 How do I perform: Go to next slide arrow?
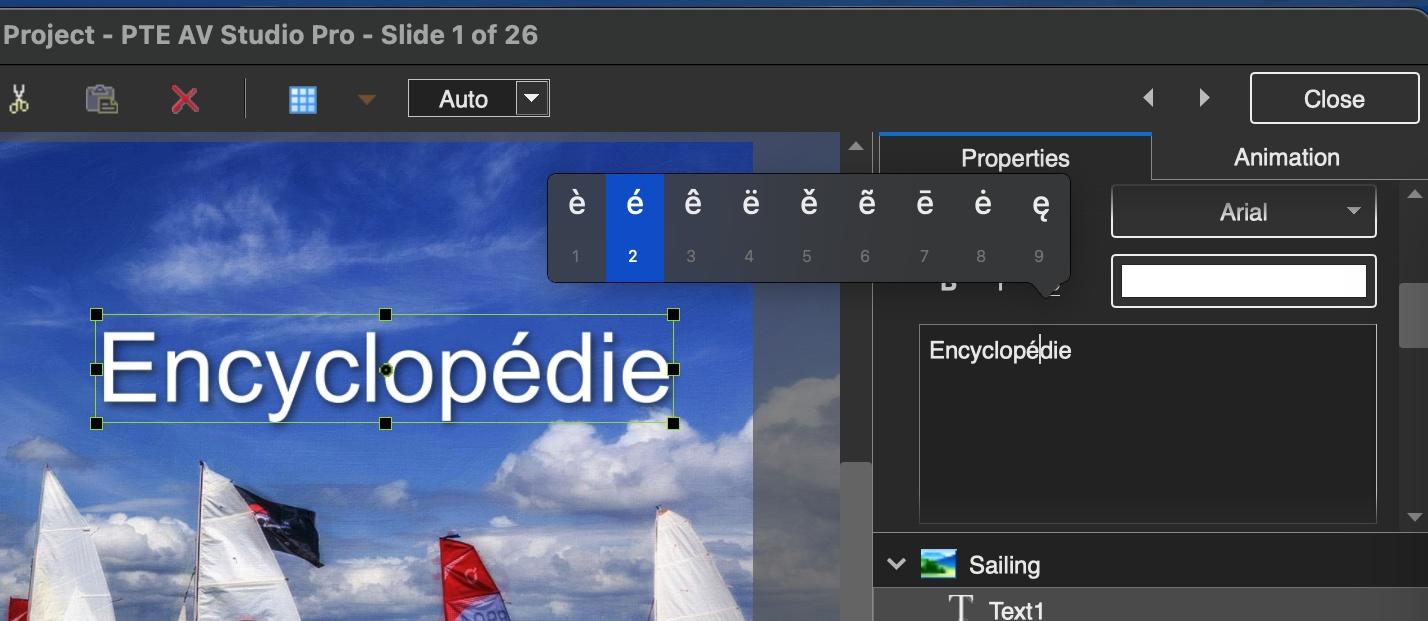pos(1204,98)
